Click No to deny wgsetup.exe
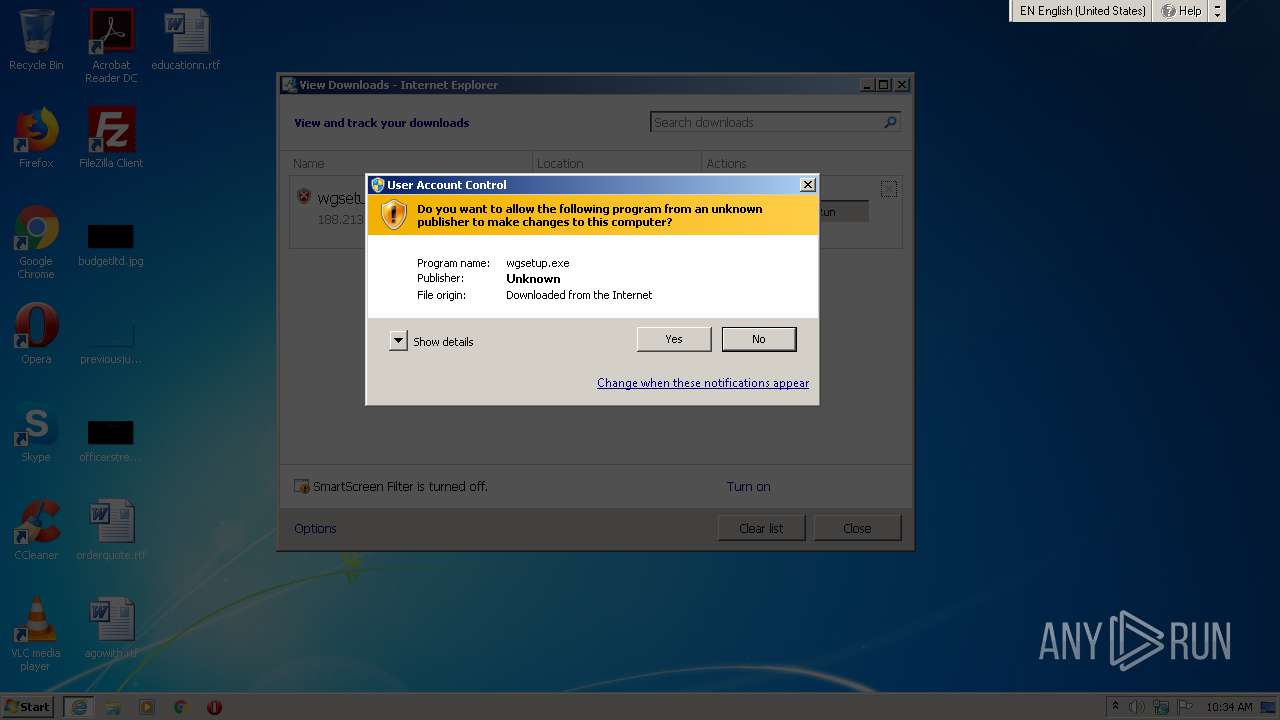Viewport: 1280px width, 720px height. [758, 339]
